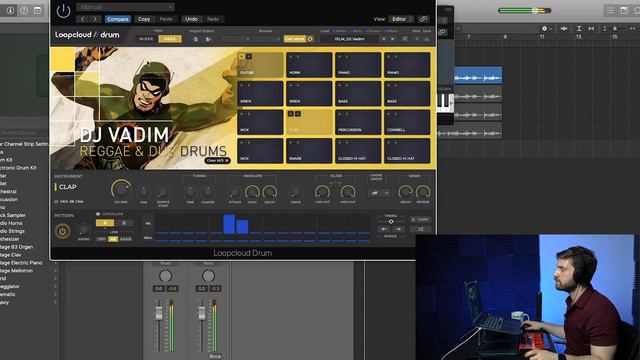Mute the Clap pad
Viewport: 640px width, 360px height.
pyautogui.click(x=291, y=114)
